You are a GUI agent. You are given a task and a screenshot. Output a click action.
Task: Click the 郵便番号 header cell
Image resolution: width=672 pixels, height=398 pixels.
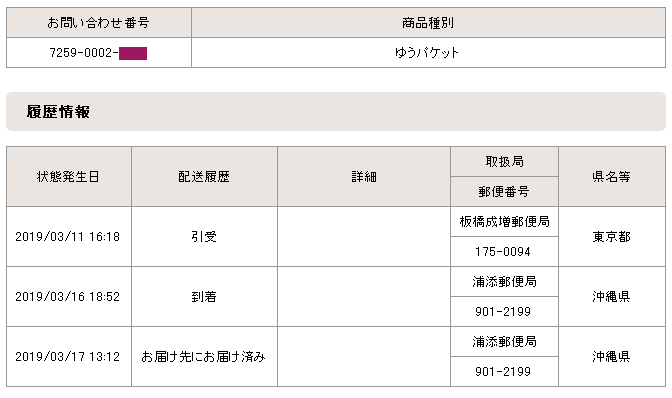504,192
